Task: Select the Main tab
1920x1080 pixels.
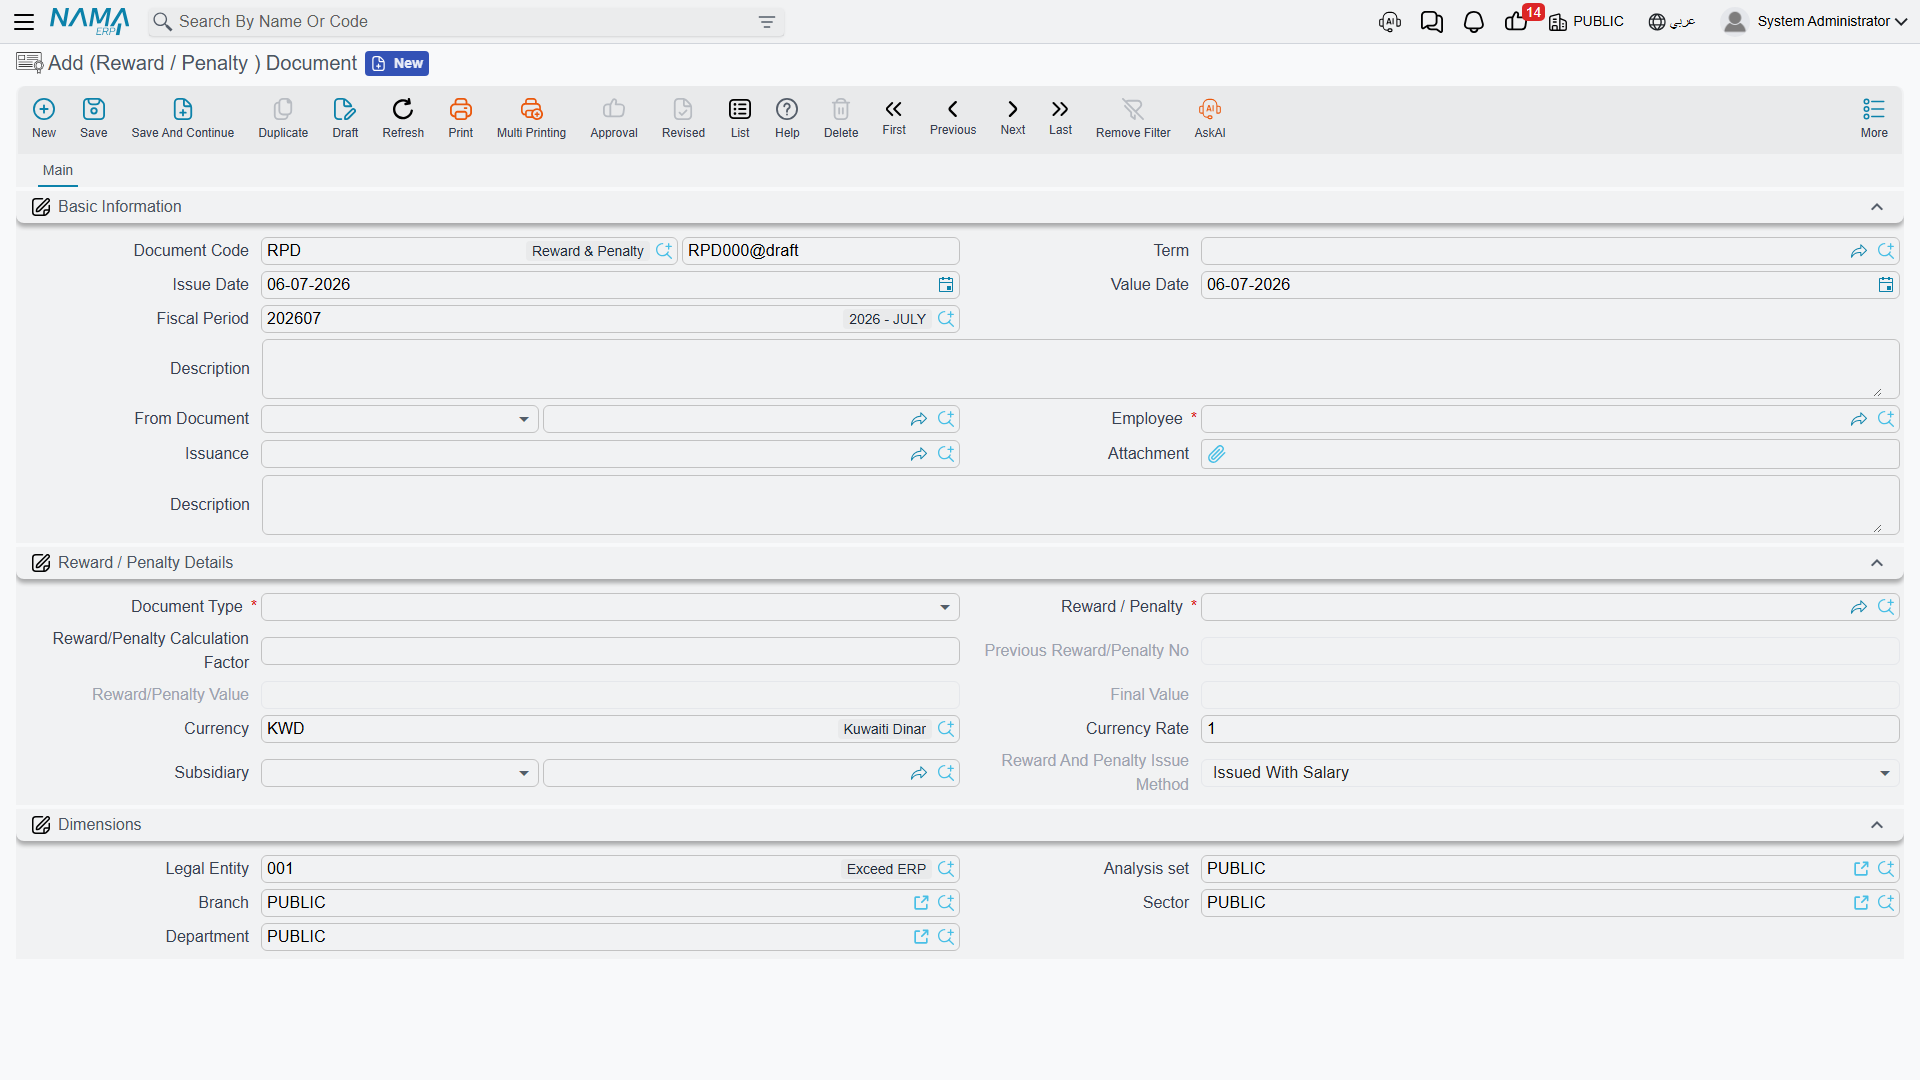Action: pos(58,170)
